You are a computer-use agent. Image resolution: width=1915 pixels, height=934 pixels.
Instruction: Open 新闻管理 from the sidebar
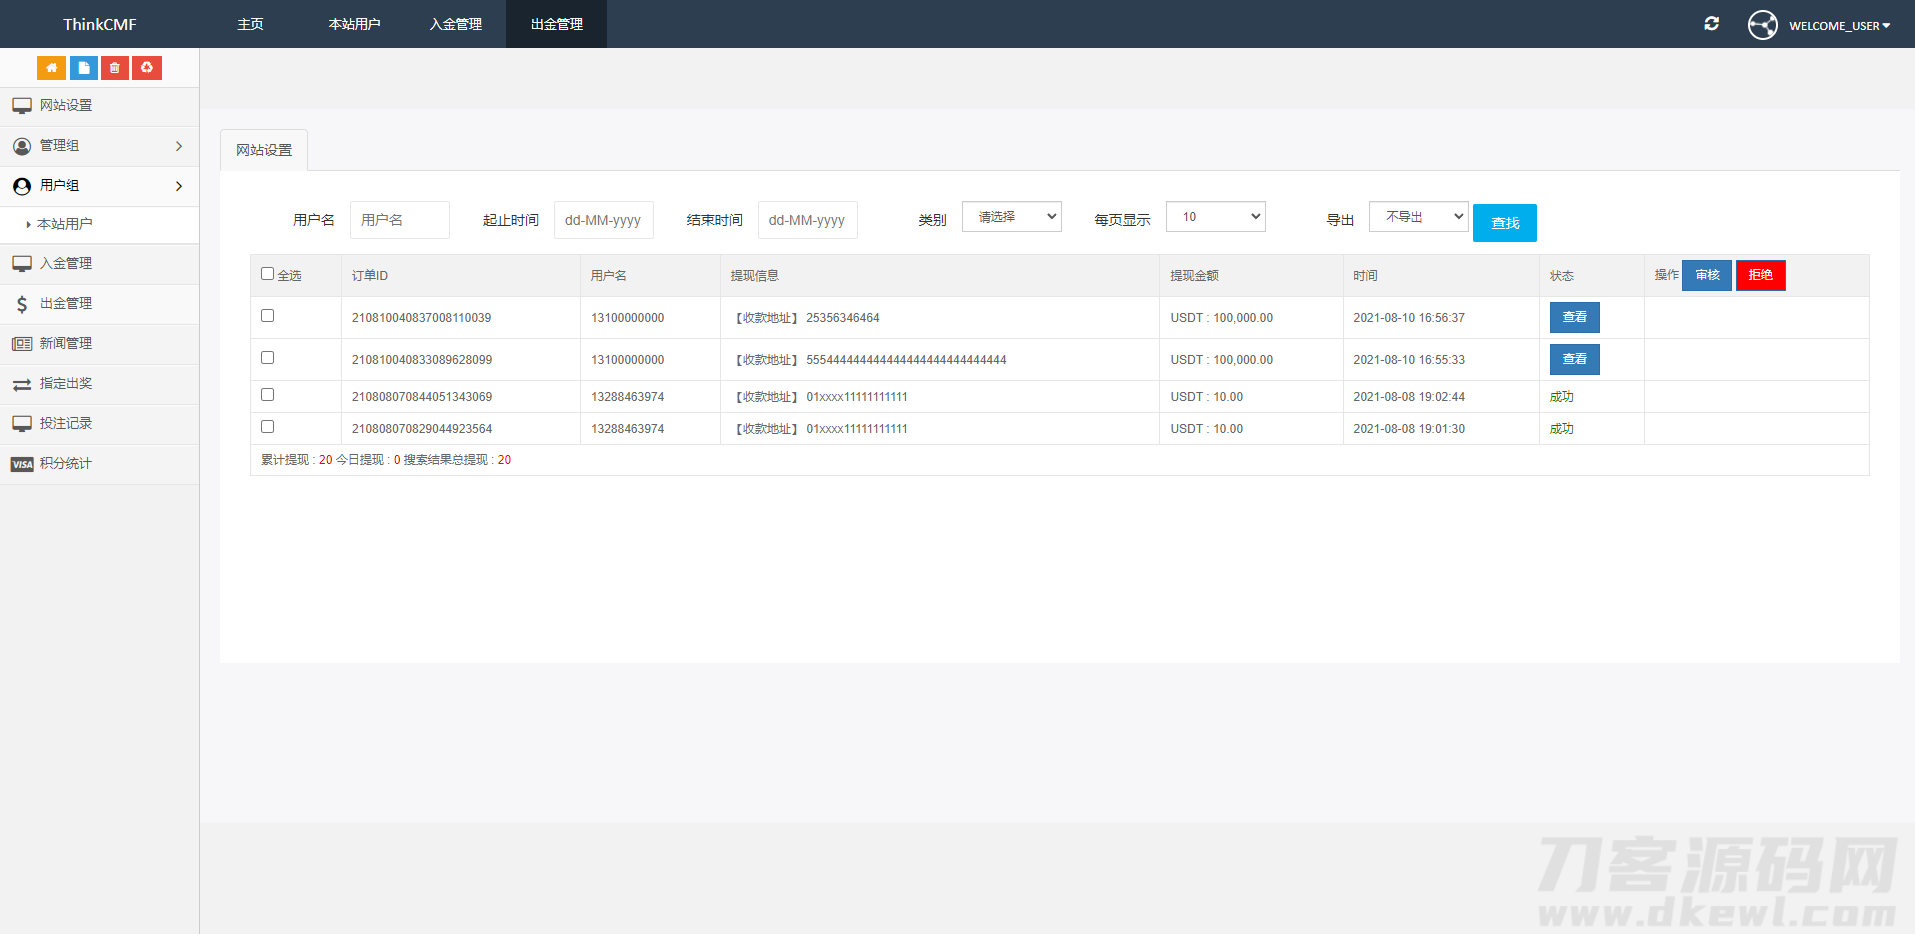click(x=65, y=343)
